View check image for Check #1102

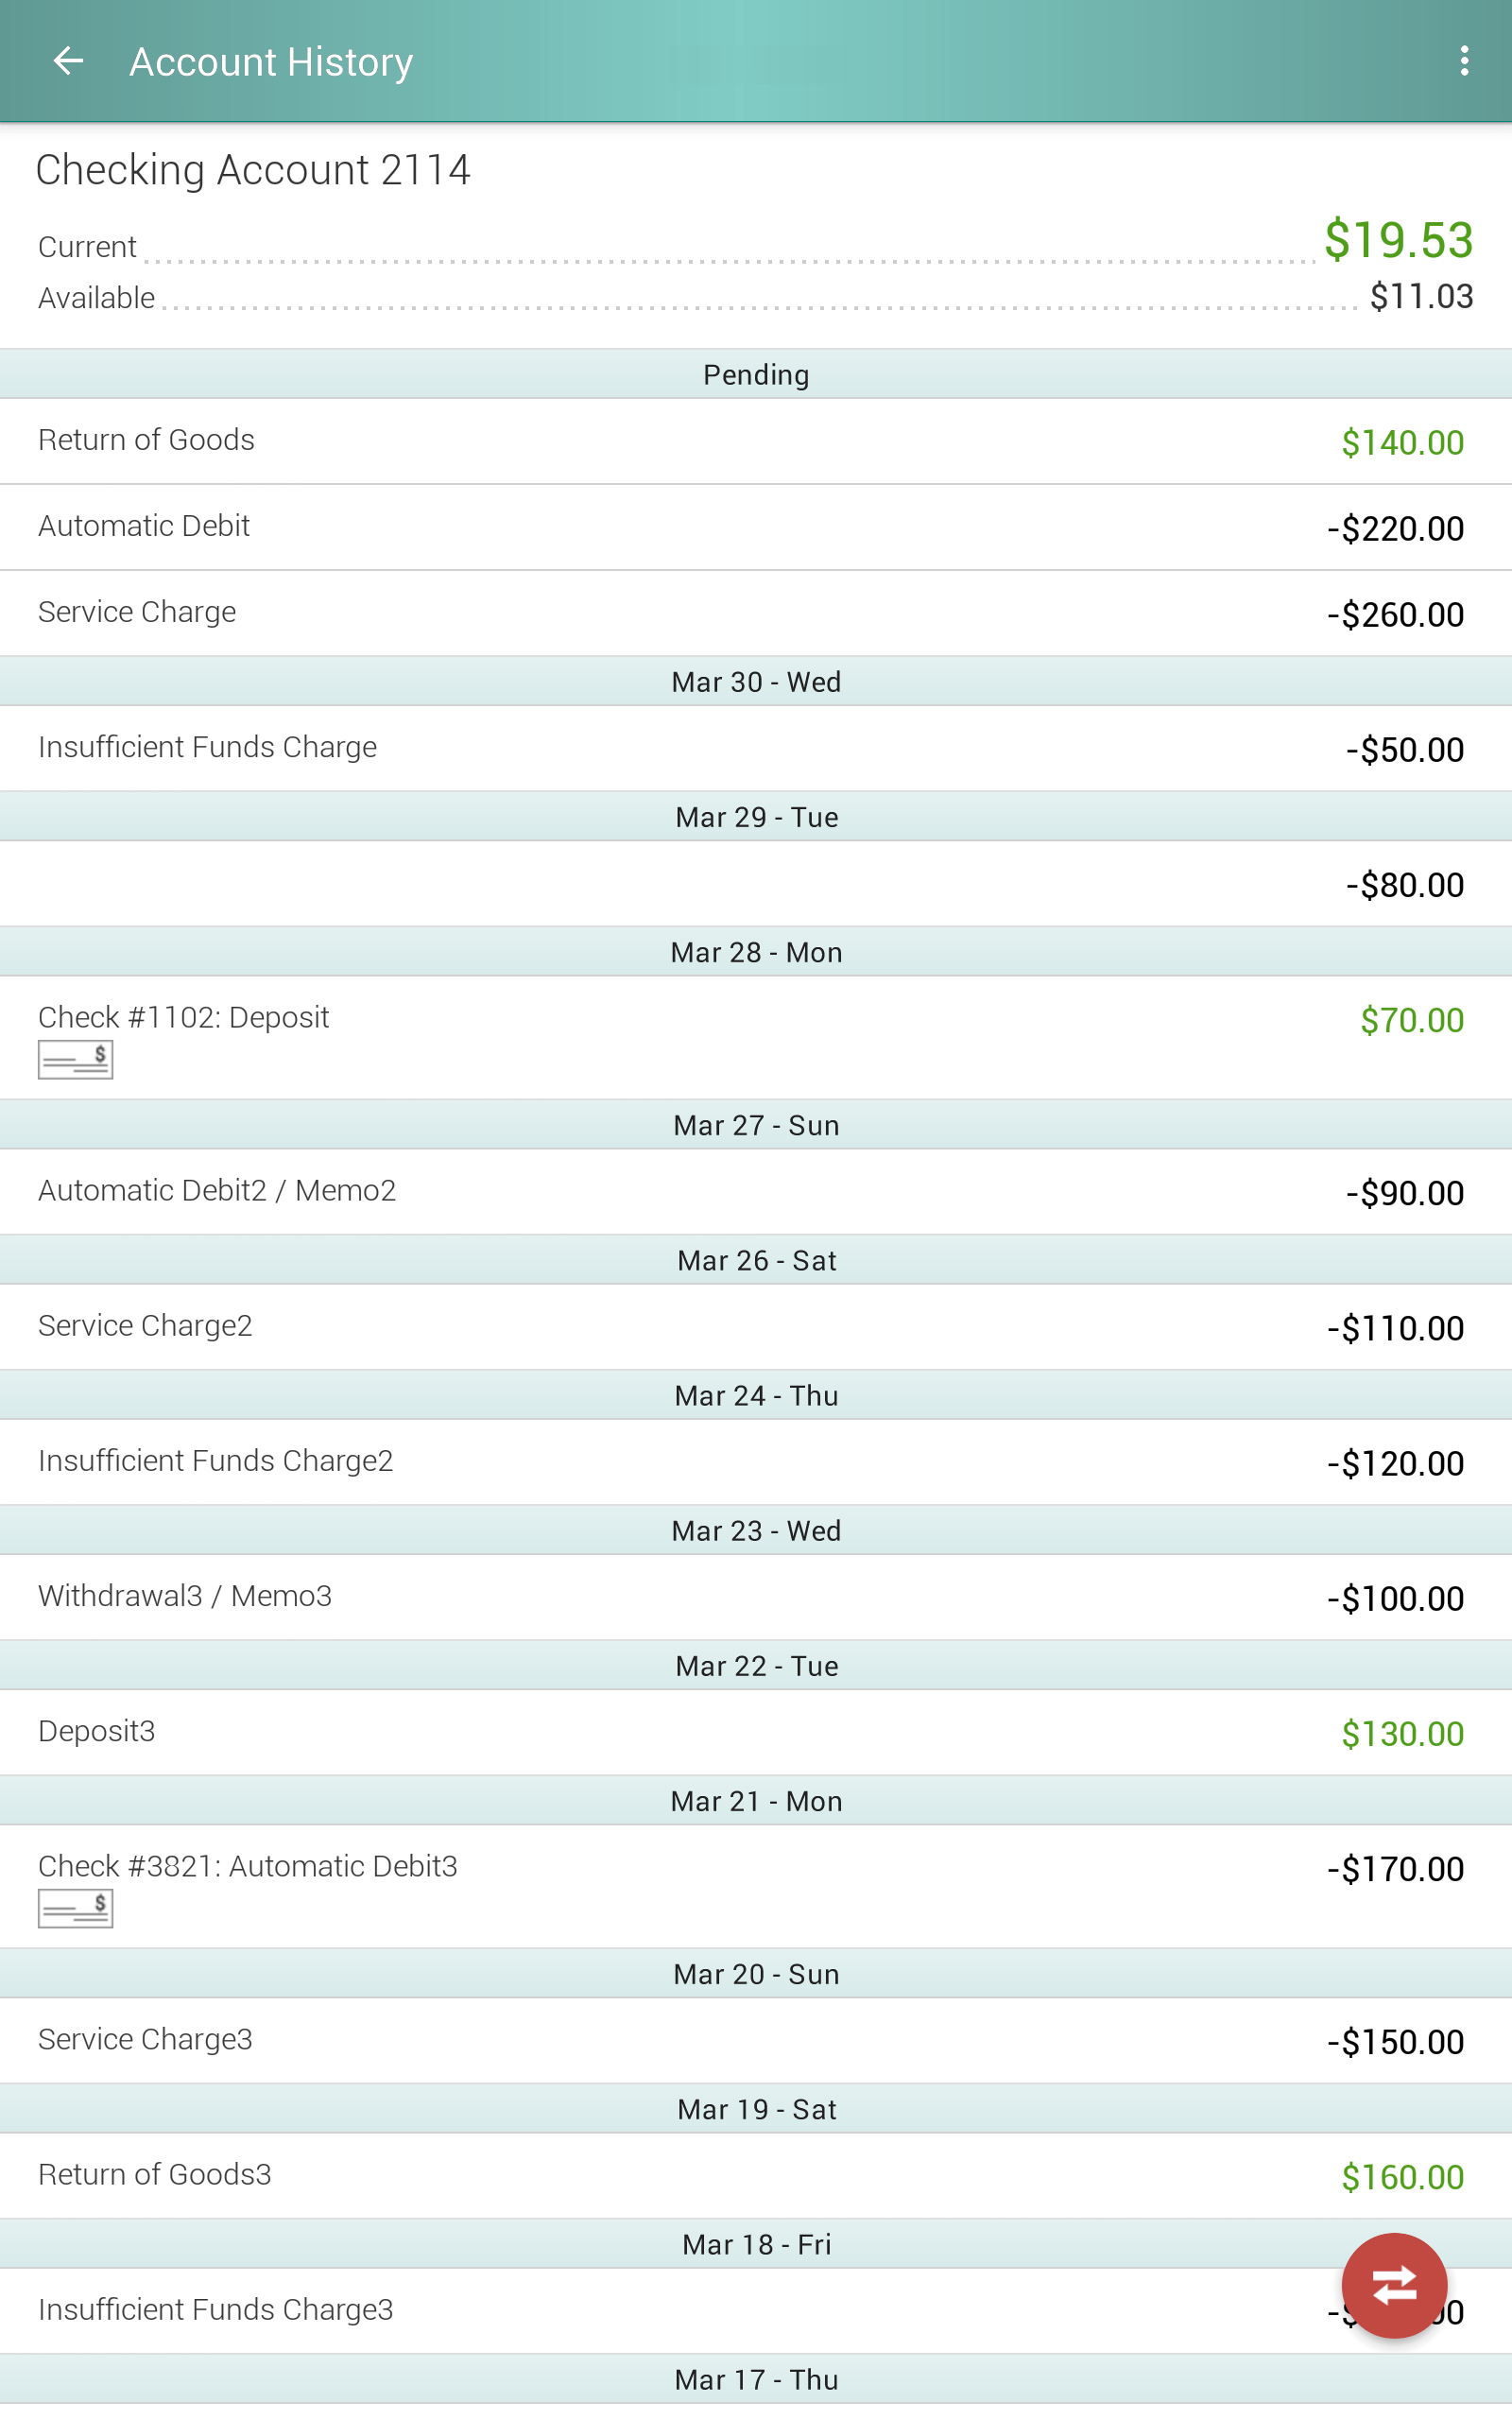pyautogui.click(x=75, y=1059)
